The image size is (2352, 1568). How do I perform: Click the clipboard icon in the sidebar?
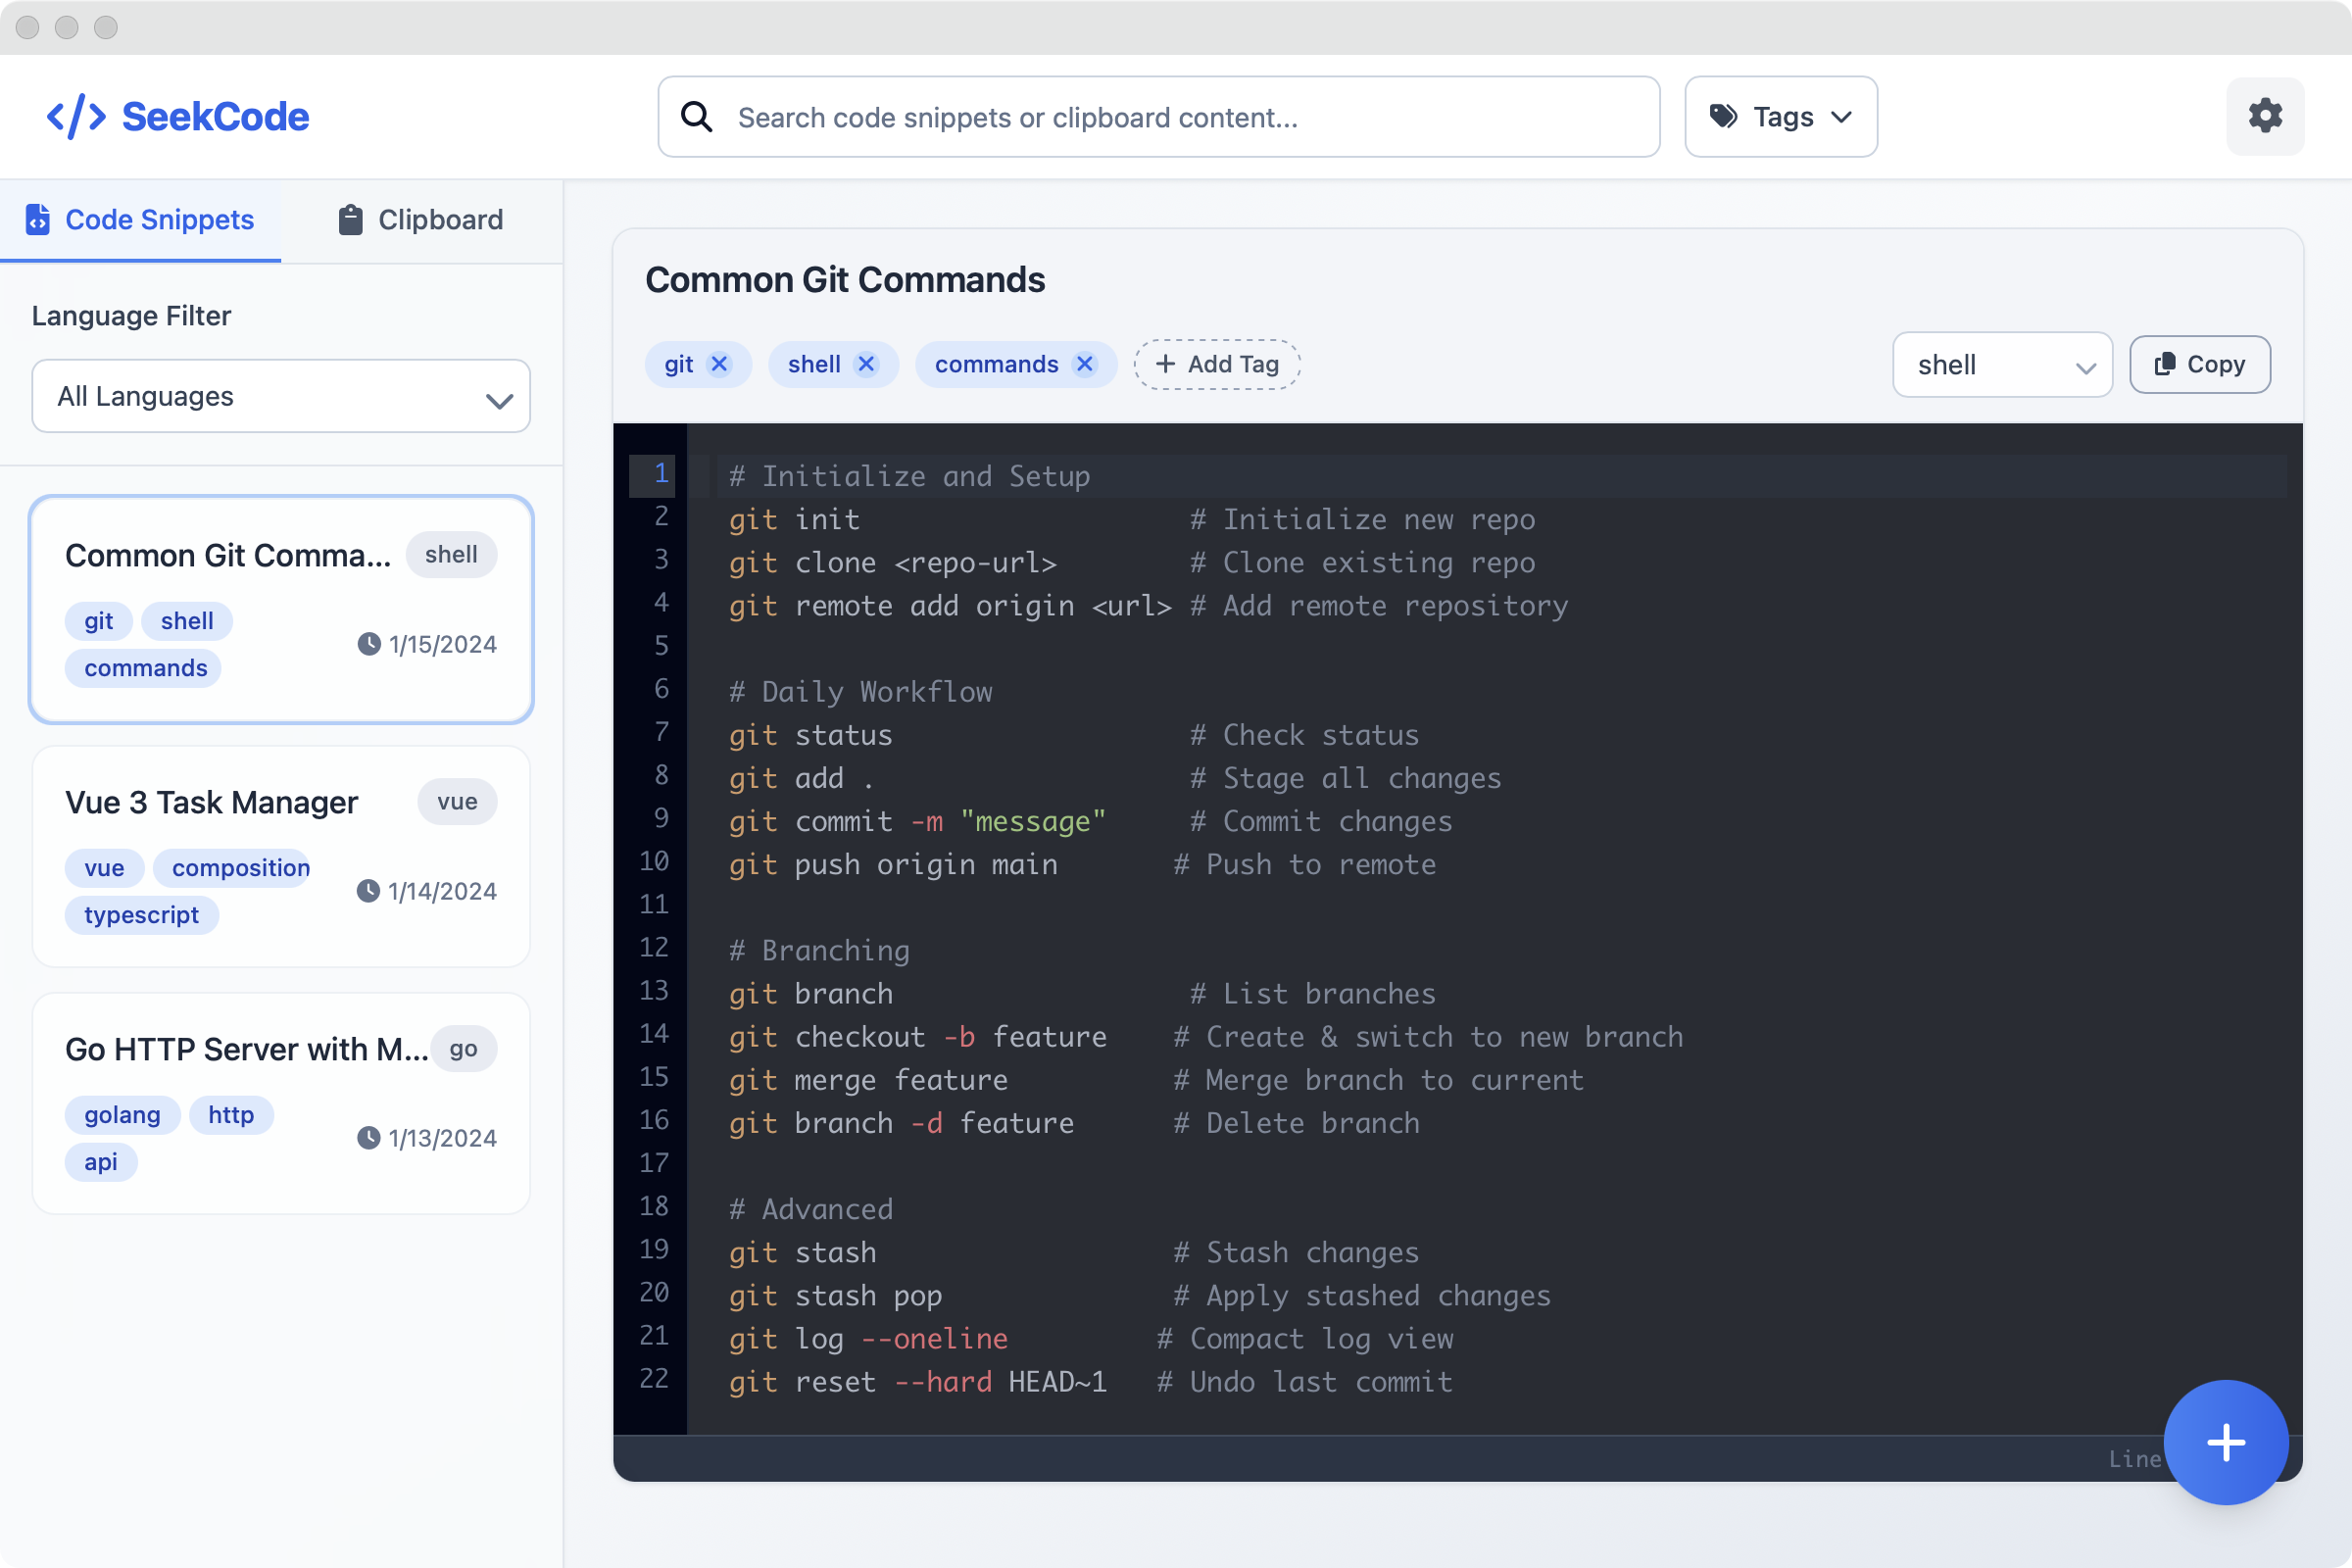[x=349, y=219]
